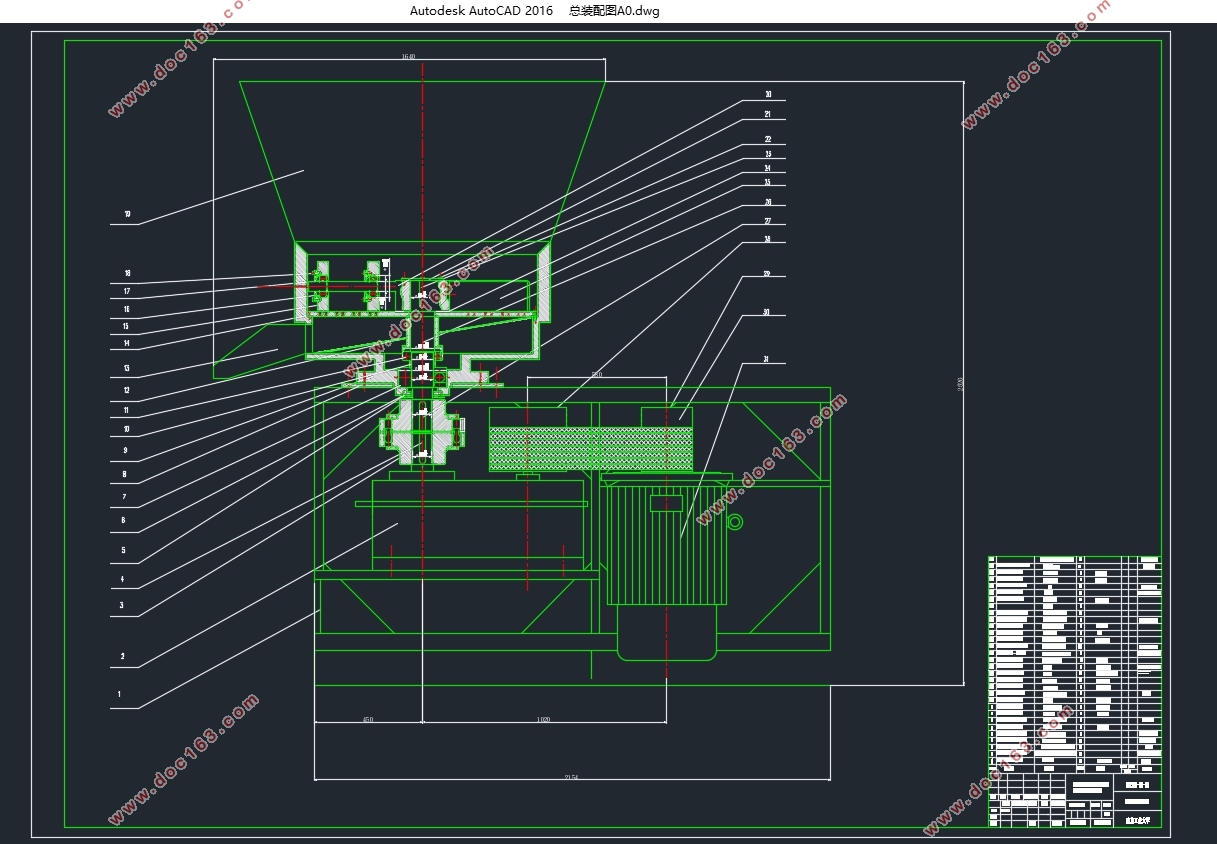This screenshot has height=844, width=1217.
Task: Click the part number 18 callout label
Action: (x=127, y=273)
